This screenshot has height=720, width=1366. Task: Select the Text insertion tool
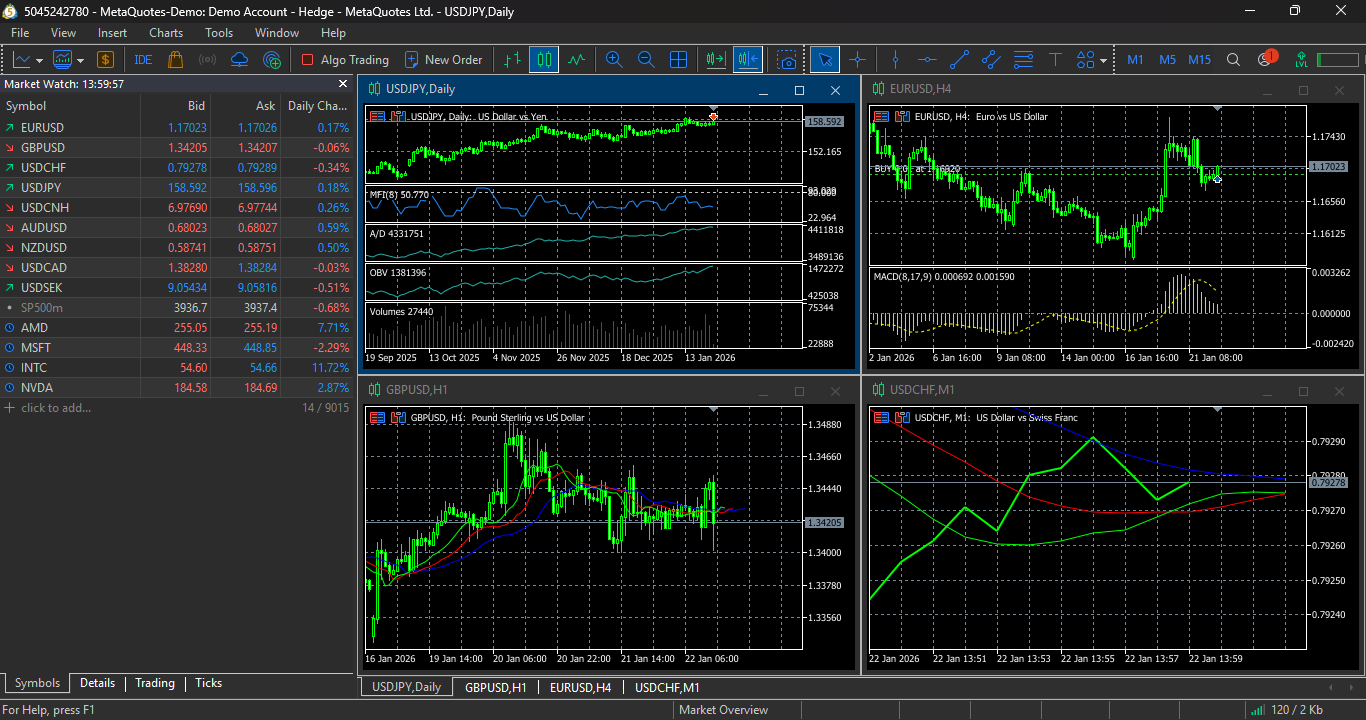pyautogui.click(x=1056, y=59)
